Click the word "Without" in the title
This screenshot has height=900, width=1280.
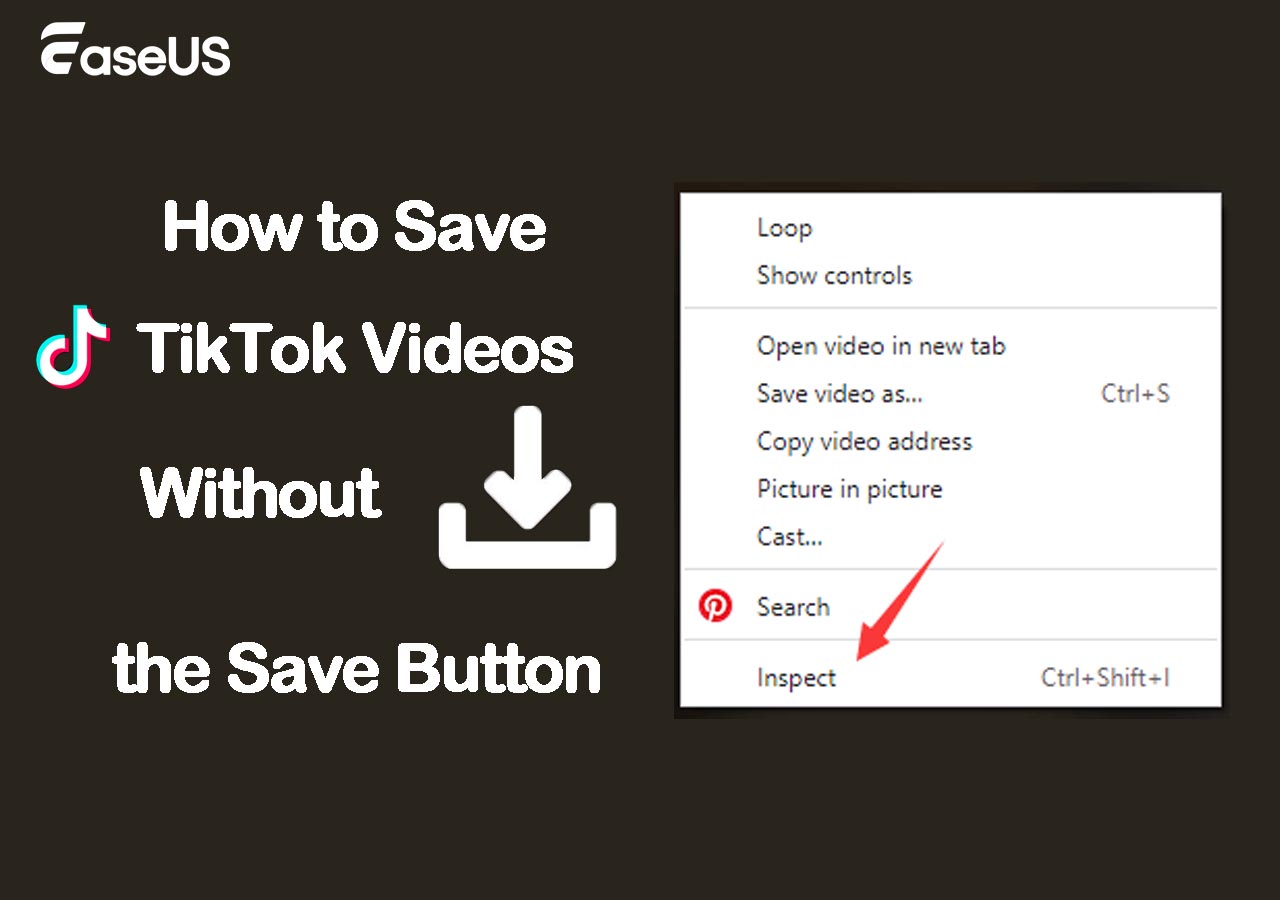(261, 492)
